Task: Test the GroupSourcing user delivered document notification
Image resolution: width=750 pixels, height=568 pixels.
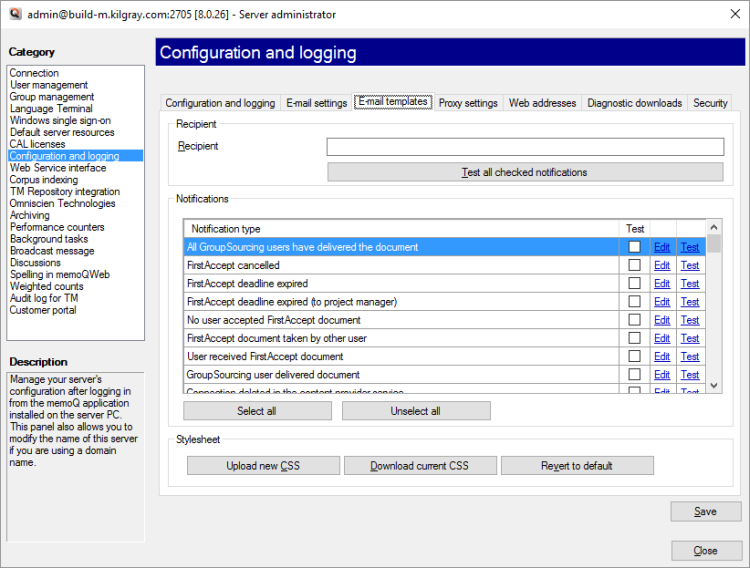Action: click(690, 375)
